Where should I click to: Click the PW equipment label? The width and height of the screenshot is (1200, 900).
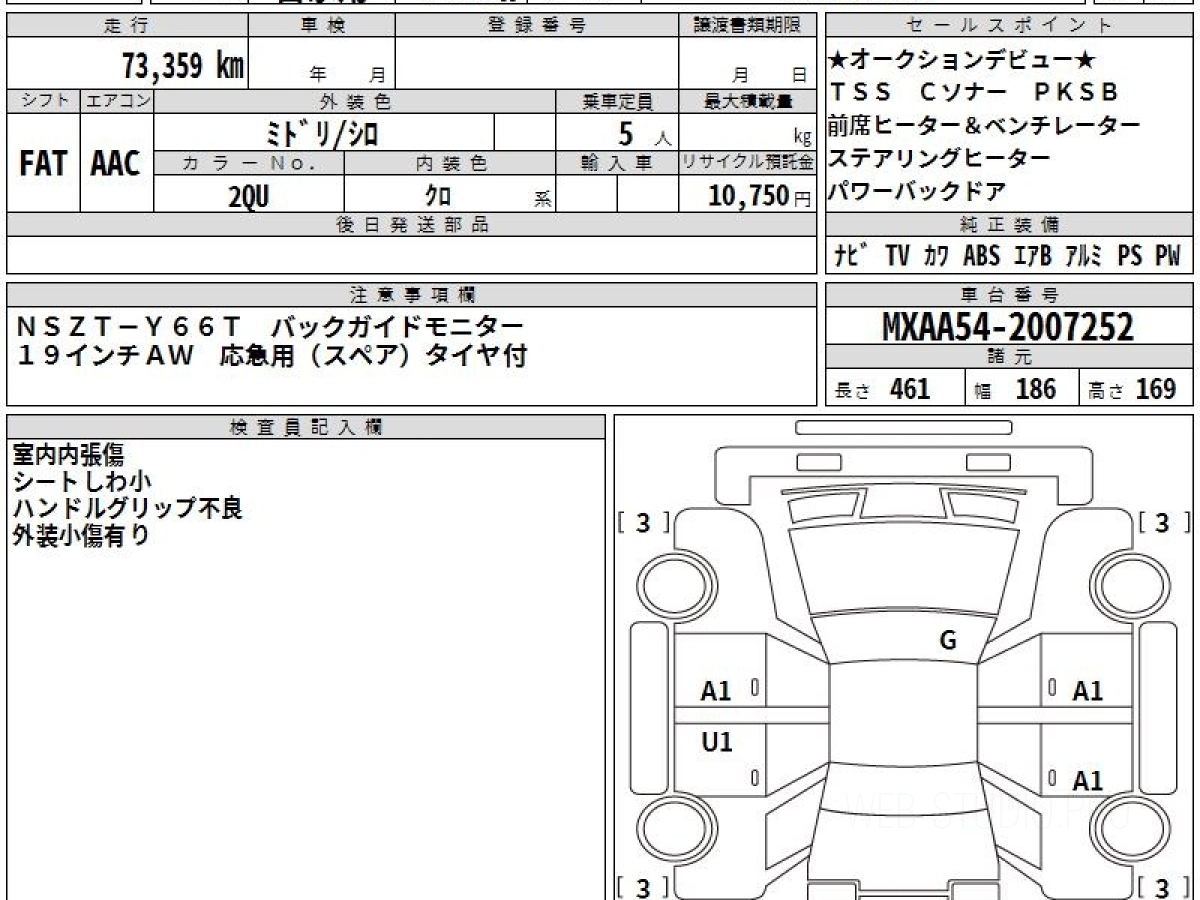[1167, 256]
